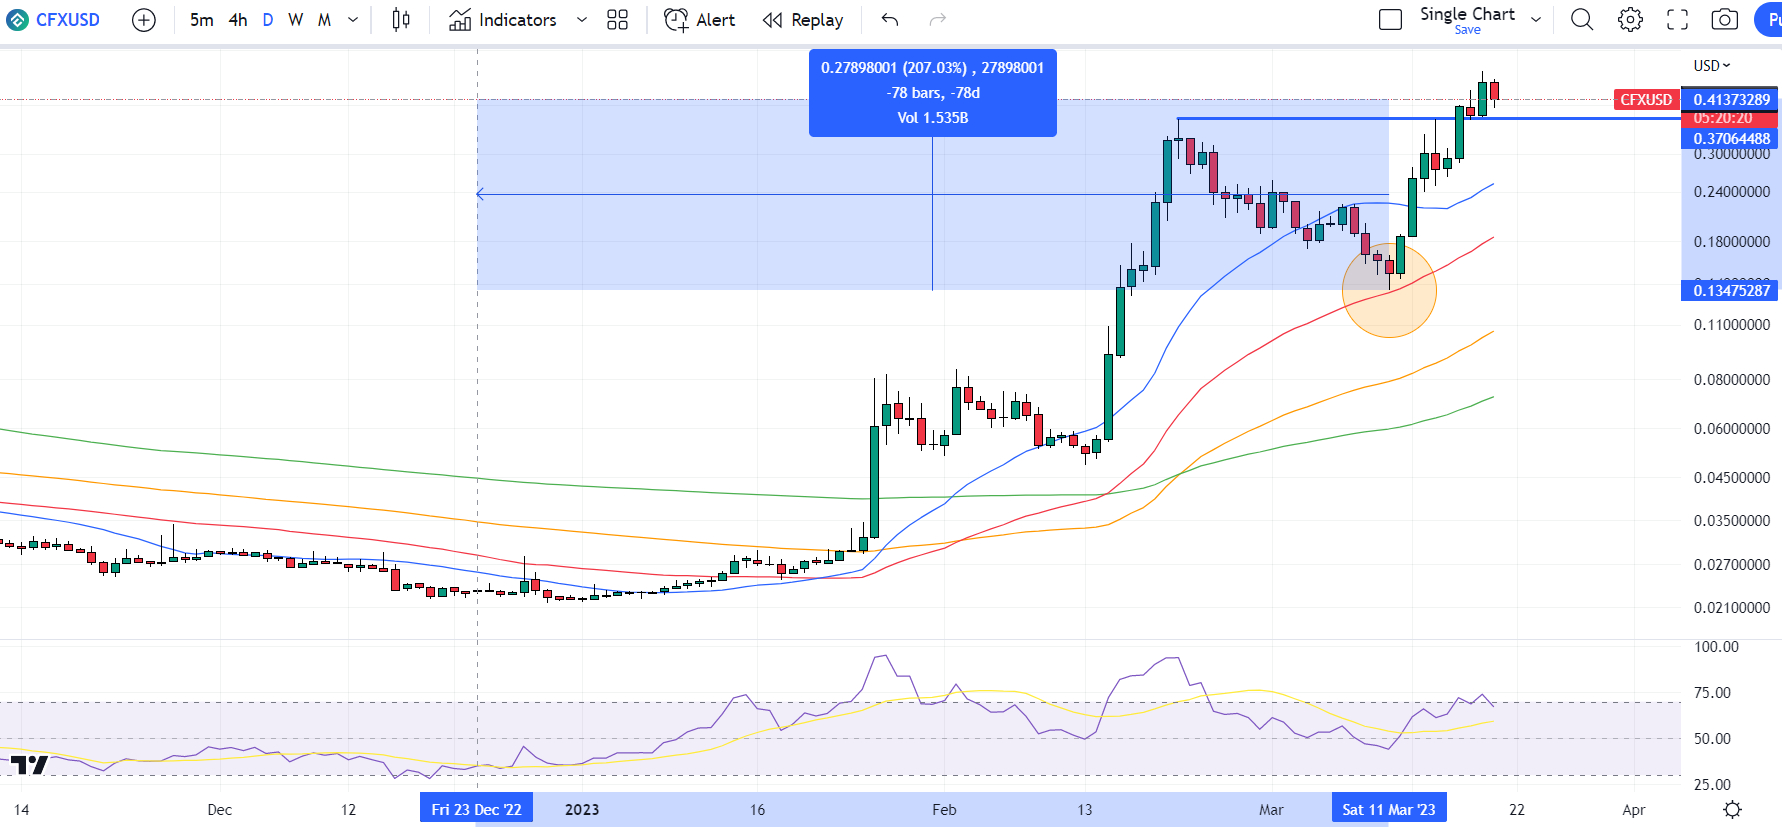The height and width of the screenshot is (828, 1782).
Task: Select the orange highlighted circle drawing
Action: (x=1389, y=290)
